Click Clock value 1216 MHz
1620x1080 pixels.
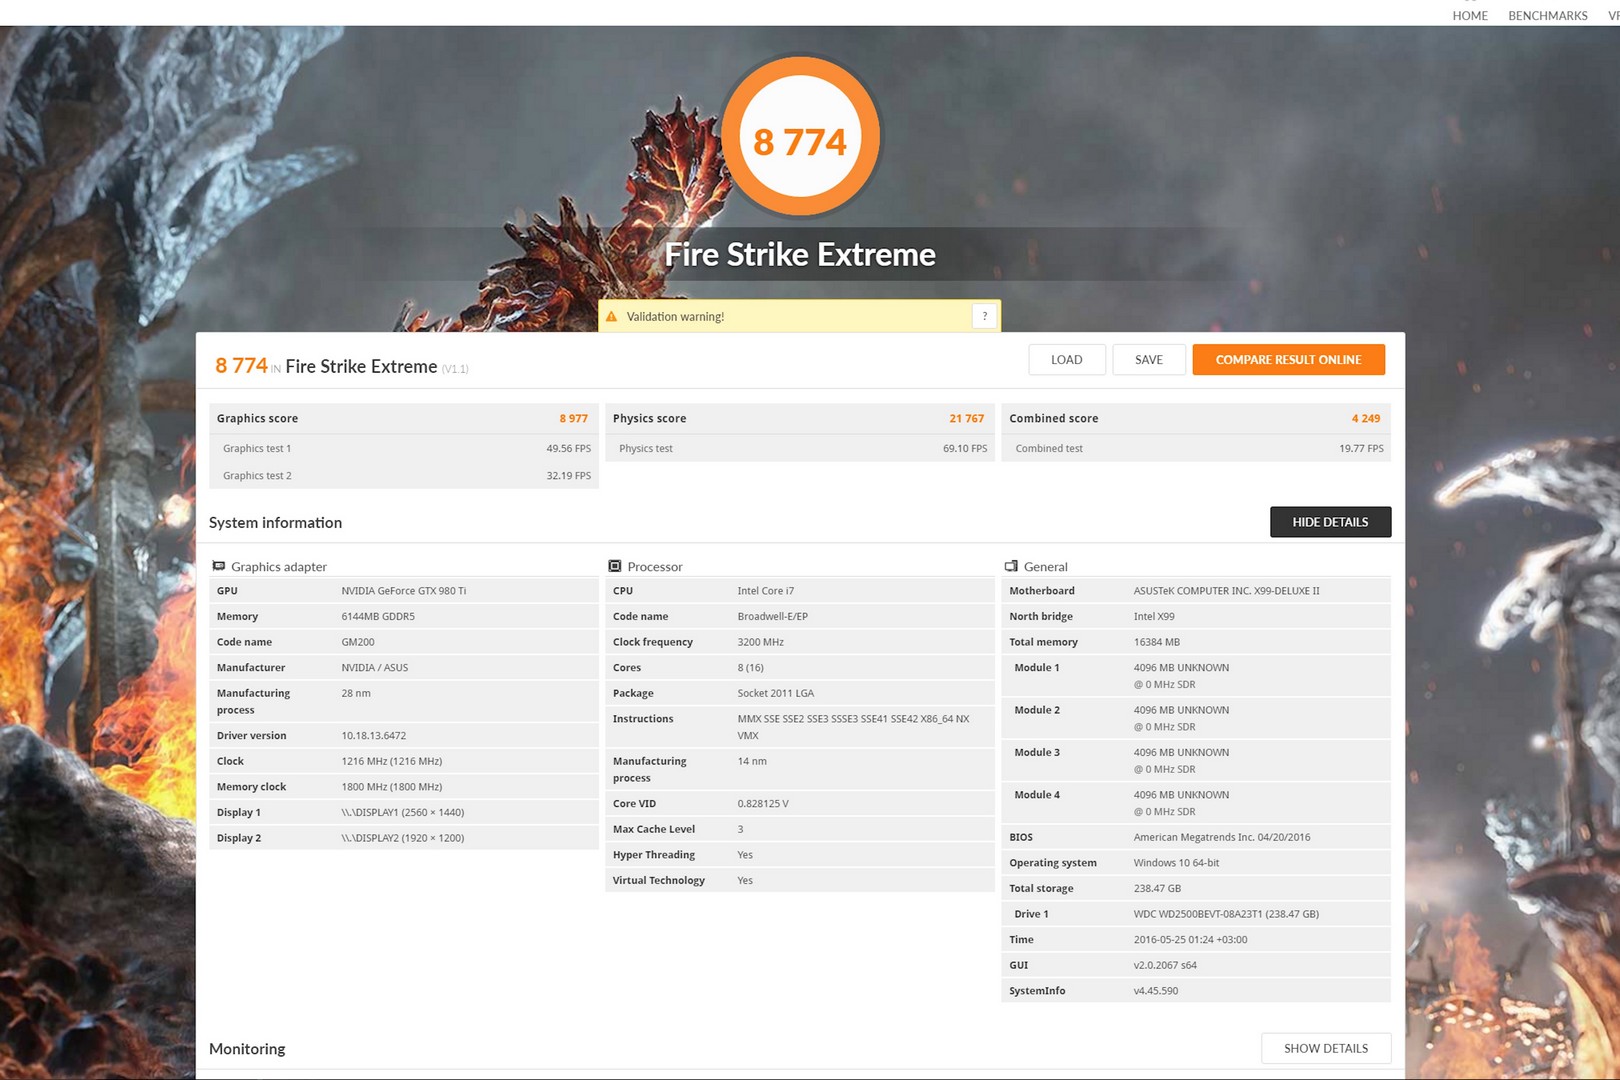tap(392, 762)
